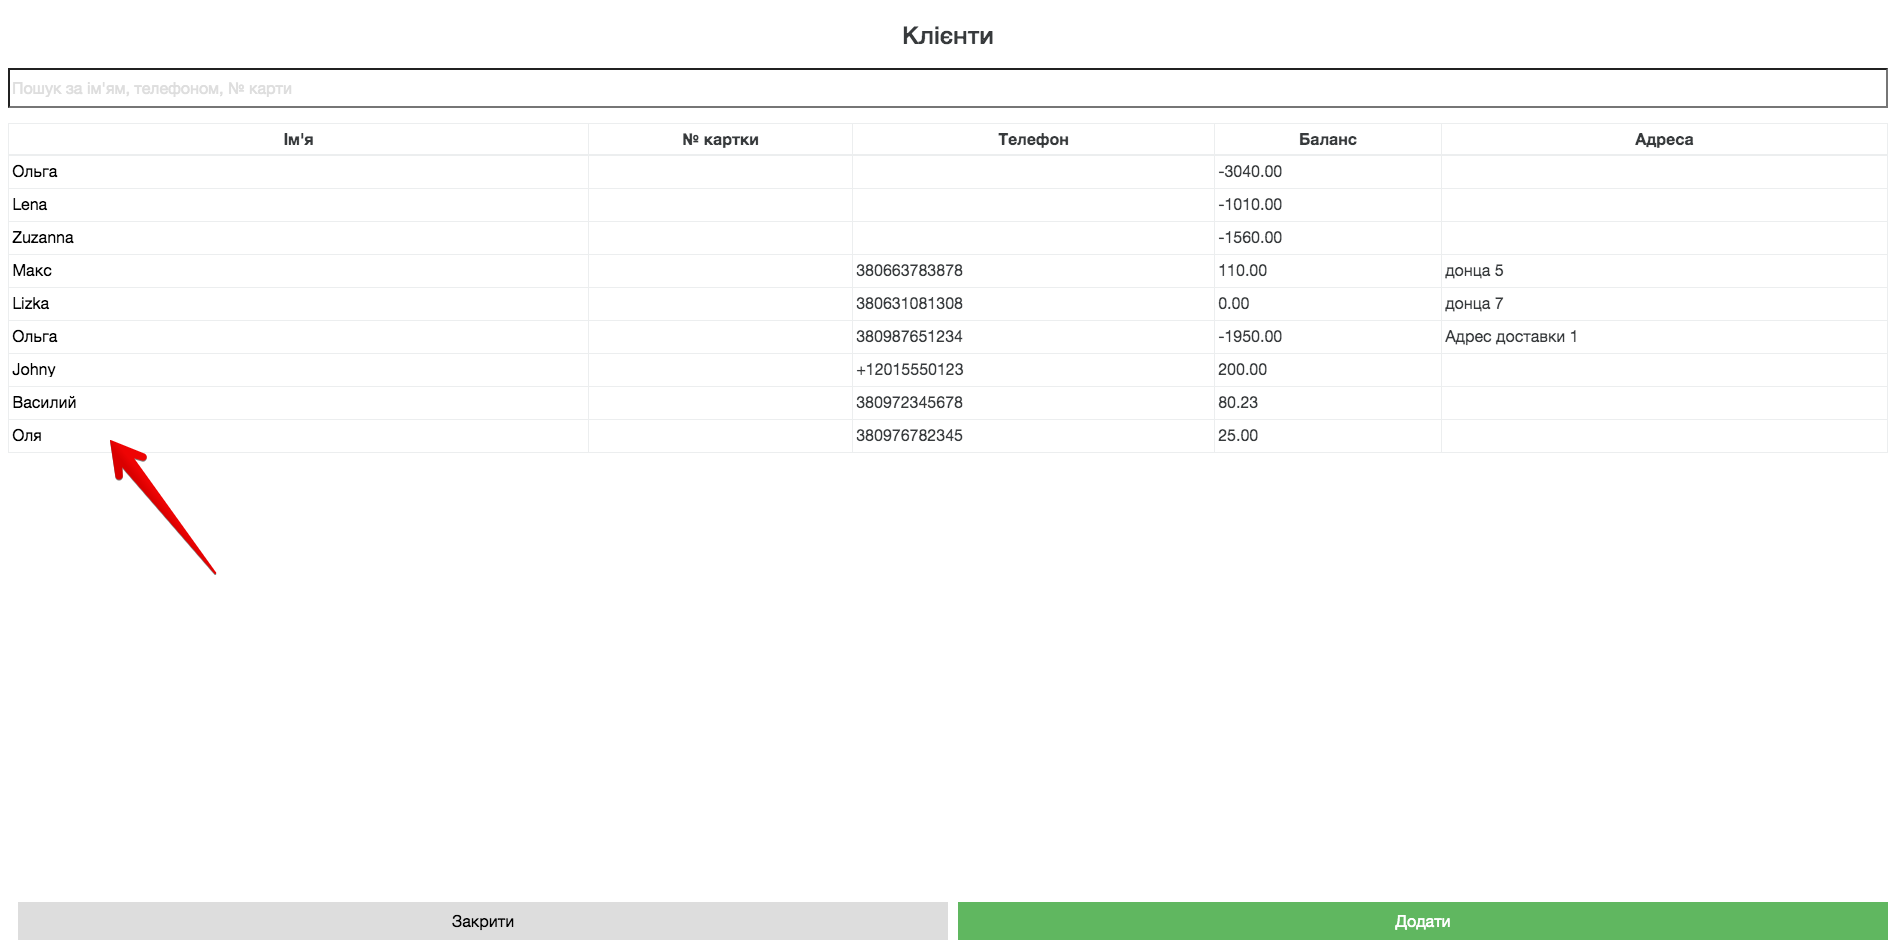Select client Макс in the list
The height and width of the screenshot is (946, 1892).
pos(32,271)
